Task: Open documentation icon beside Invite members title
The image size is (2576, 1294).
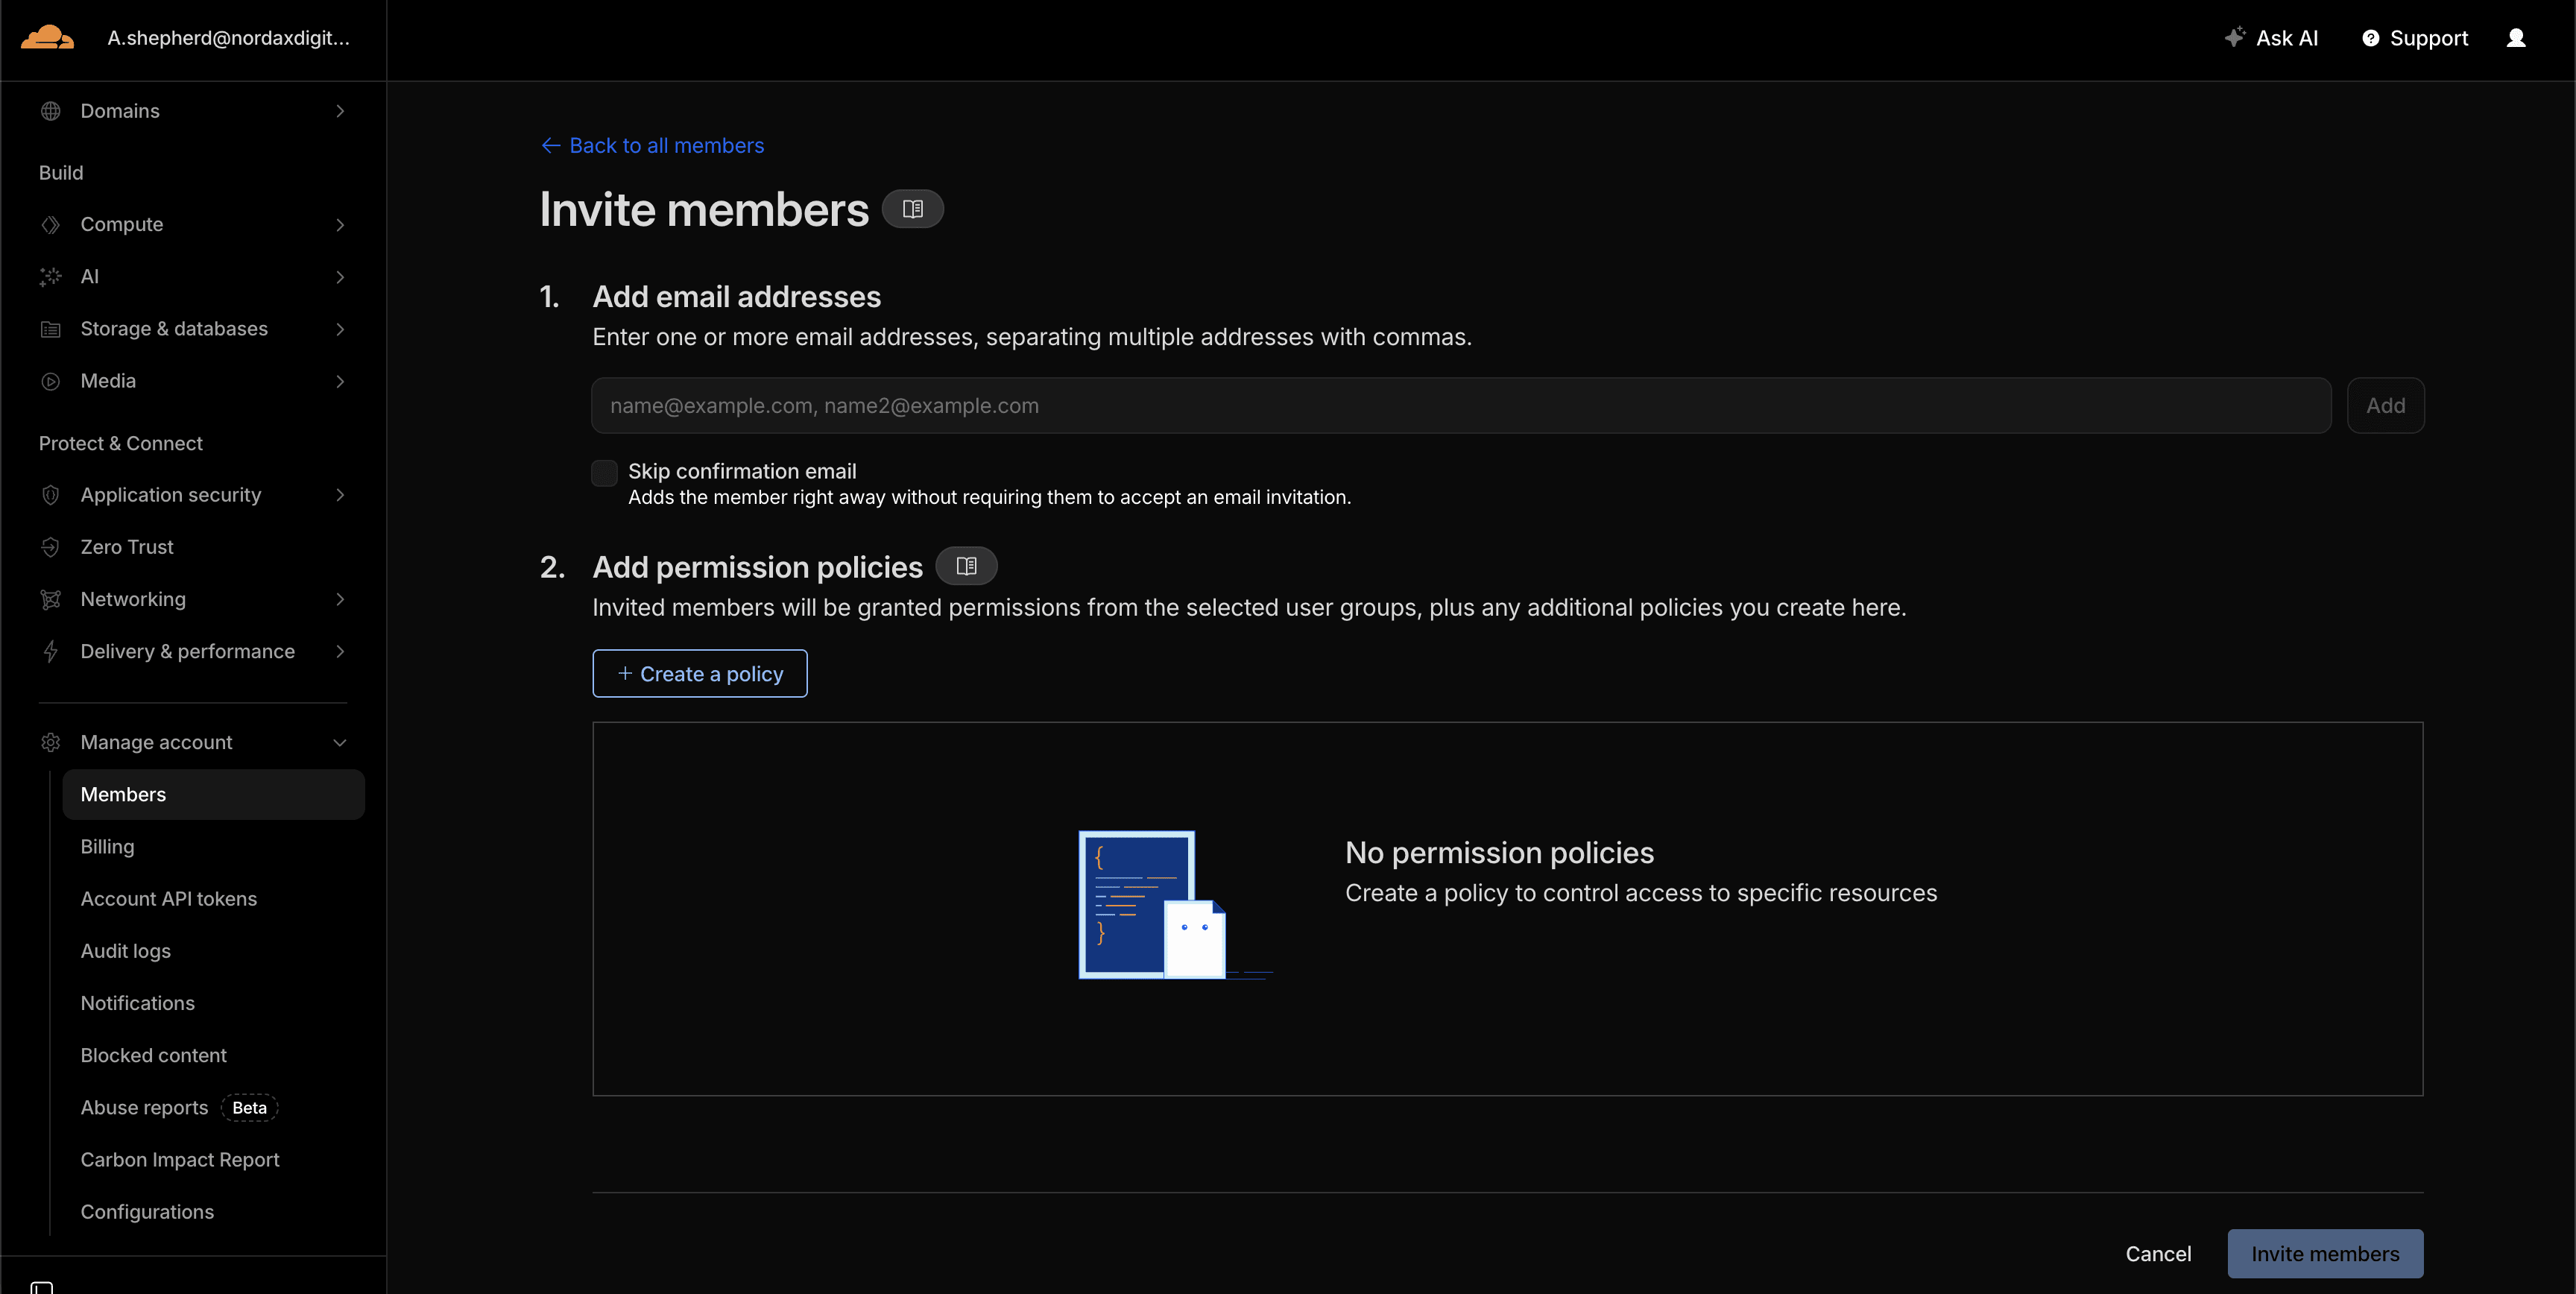Action: tap(912, 209)
